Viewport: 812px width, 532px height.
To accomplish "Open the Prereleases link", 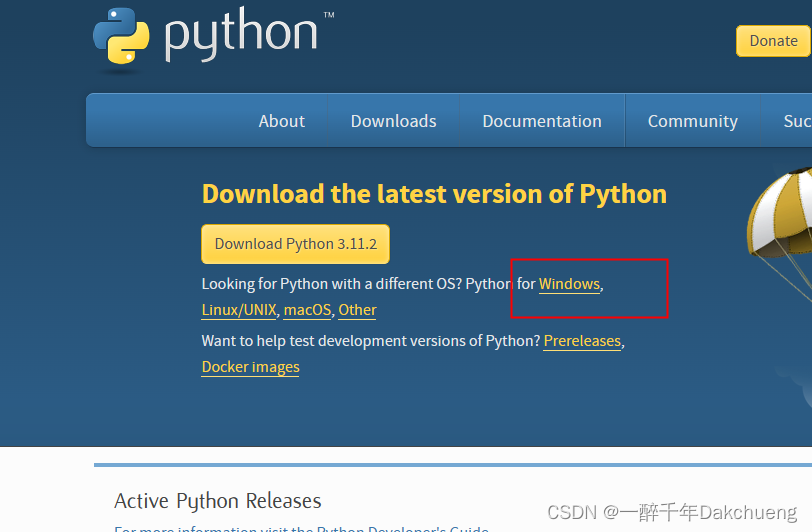I will point(582,341).
